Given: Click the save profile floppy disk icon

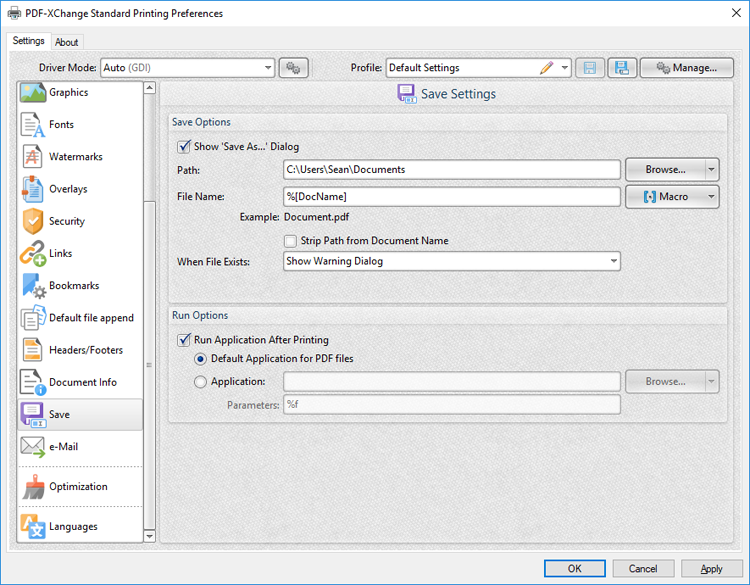Looking at the screenshot, I should point(621,68).
